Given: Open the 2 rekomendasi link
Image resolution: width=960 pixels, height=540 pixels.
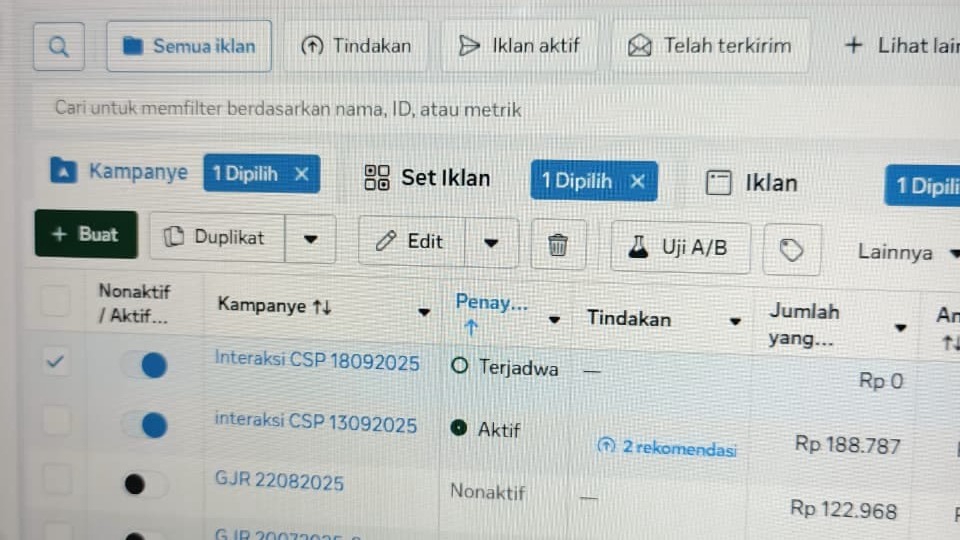Looking at the screenshot, I should pyautogui.click(x=667, y=448).
